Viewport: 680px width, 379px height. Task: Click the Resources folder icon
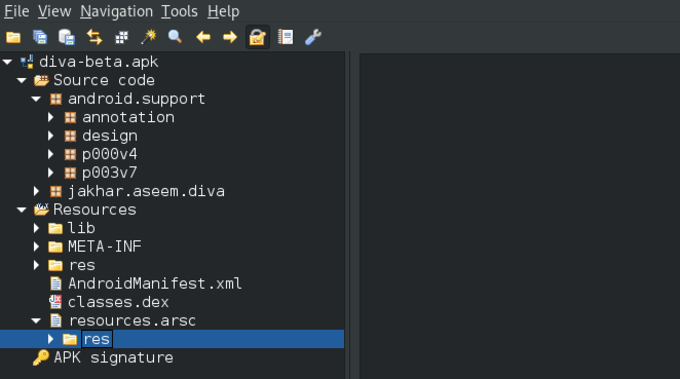coord(41,210)
